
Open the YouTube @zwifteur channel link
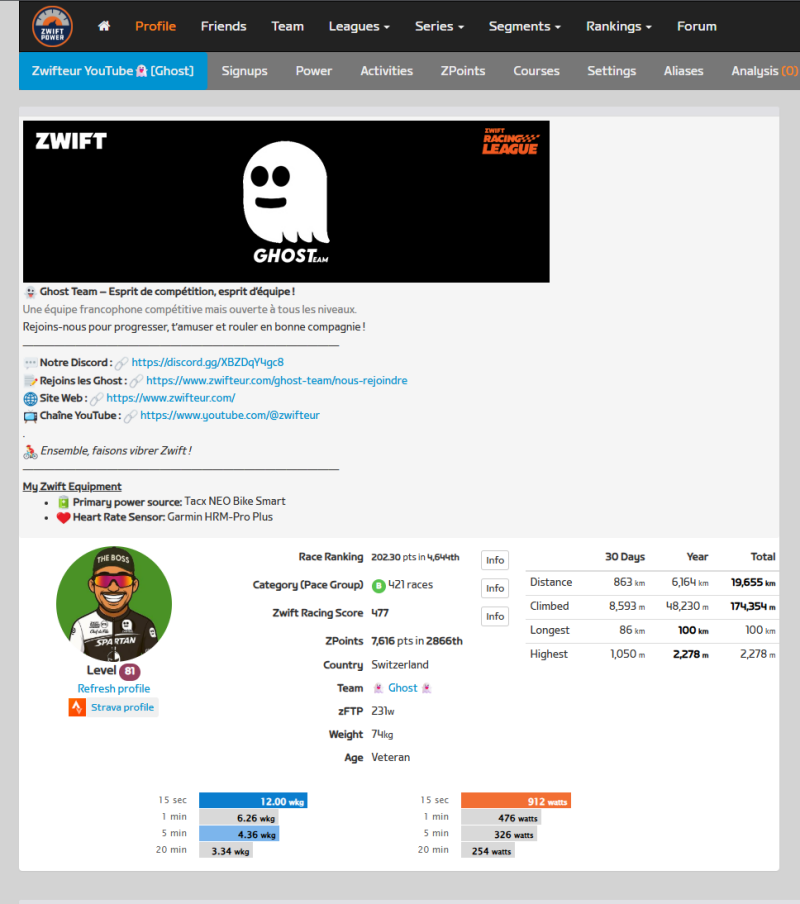(230, 416)
